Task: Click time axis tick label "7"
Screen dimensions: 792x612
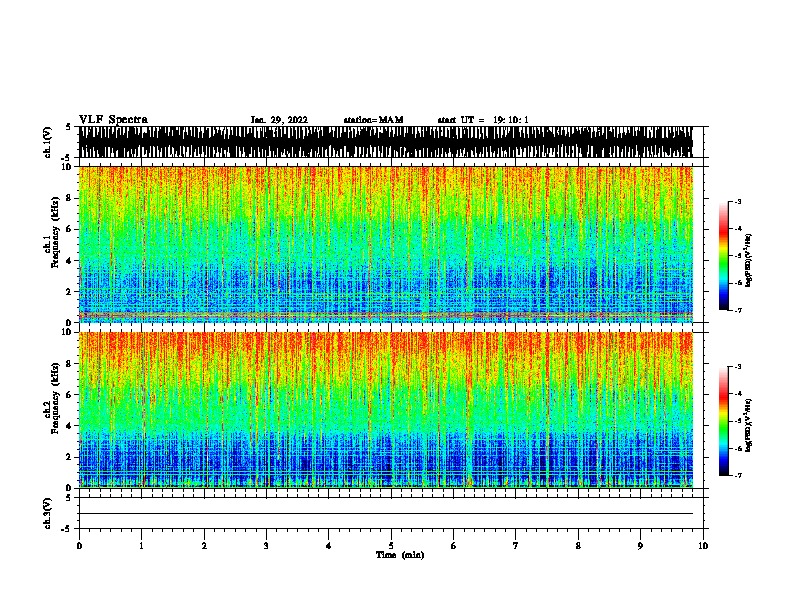Action: [x=516, y=546]
